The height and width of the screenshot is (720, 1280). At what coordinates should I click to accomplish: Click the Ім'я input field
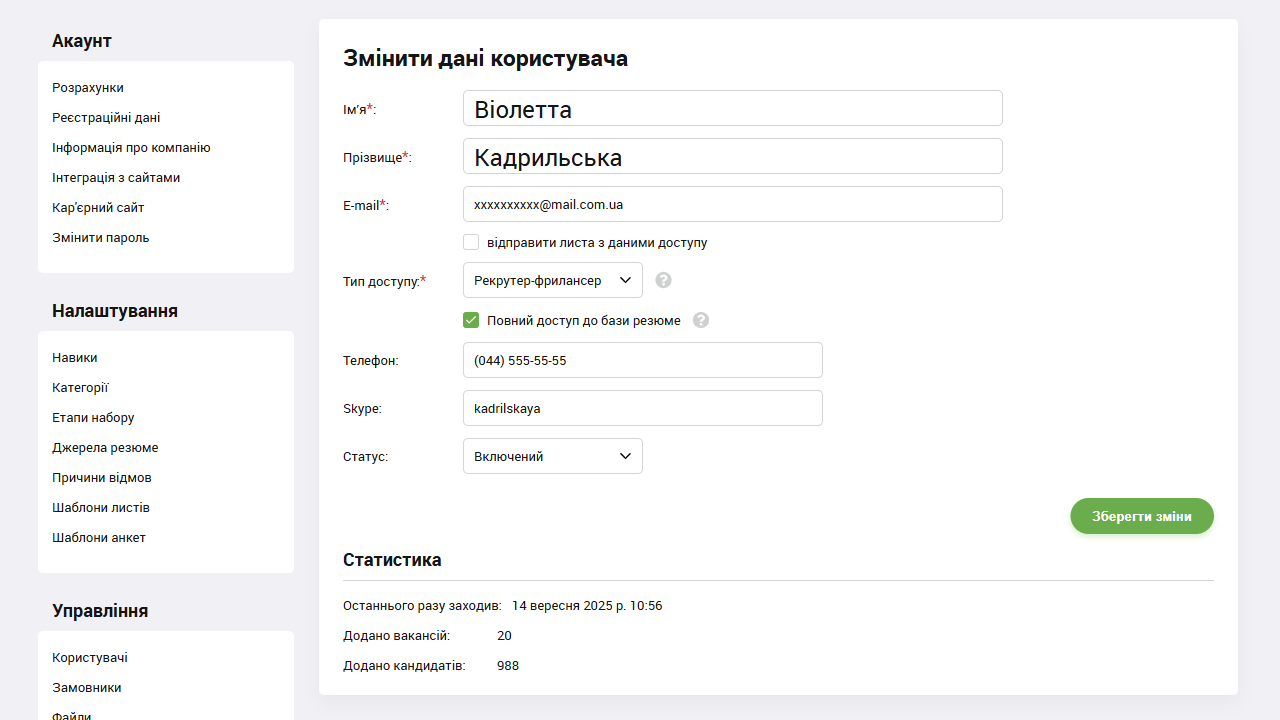coord(732,108)
